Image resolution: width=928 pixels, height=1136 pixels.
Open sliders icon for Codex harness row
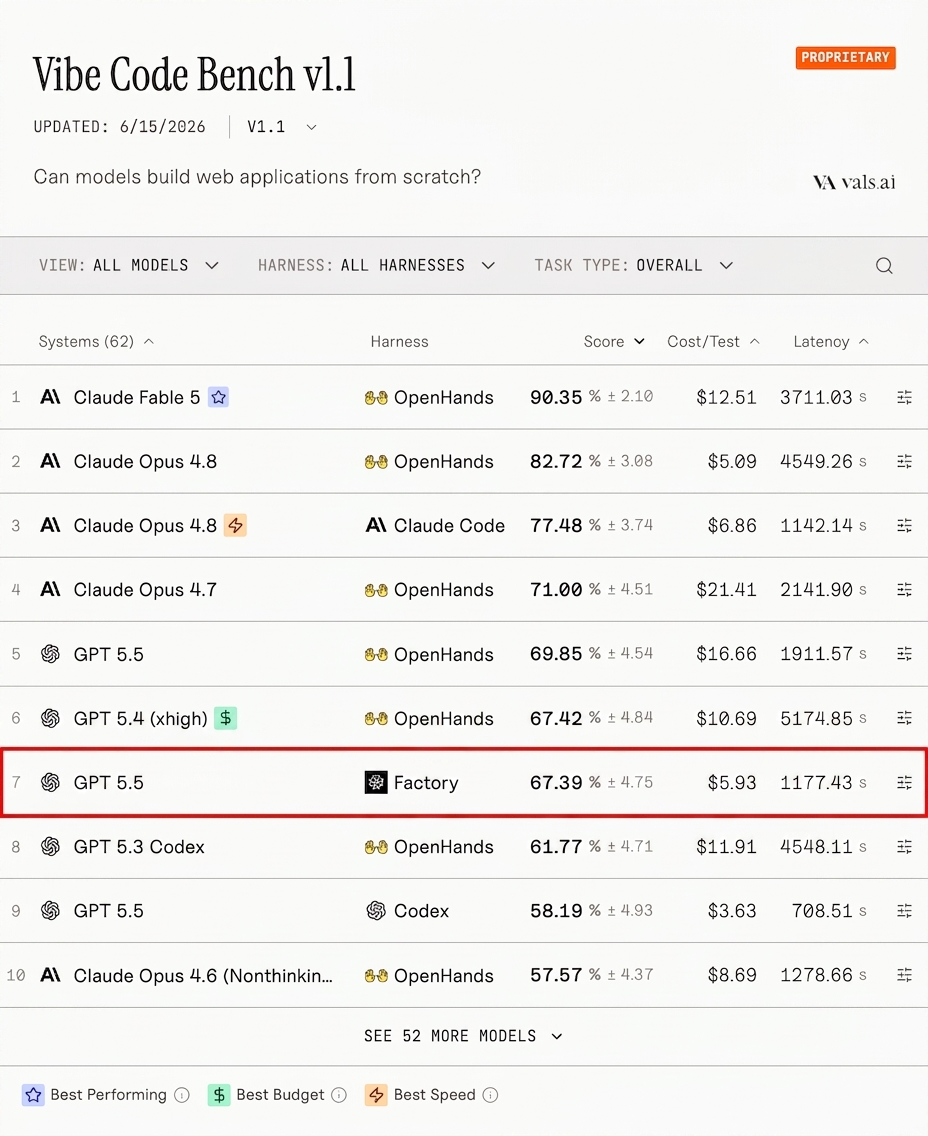coord(904,911)
